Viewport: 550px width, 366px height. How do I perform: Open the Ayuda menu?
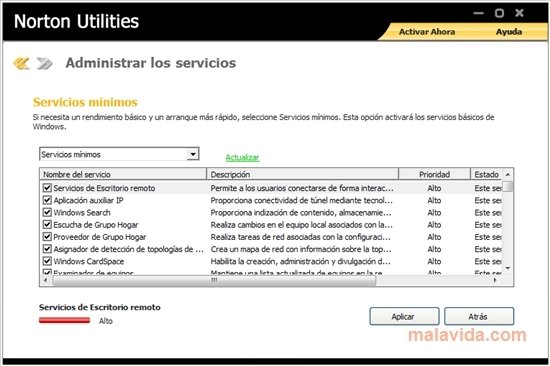[x=509, y=32]
